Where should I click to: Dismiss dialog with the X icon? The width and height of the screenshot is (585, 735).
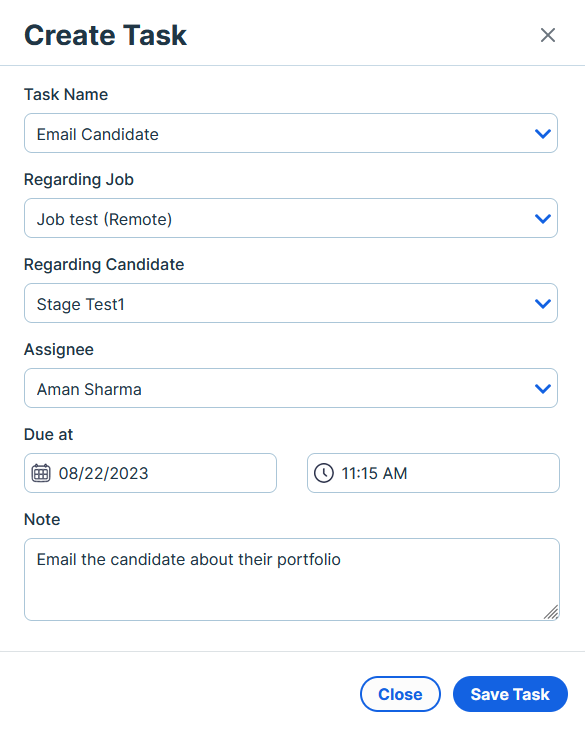[548, 35]
